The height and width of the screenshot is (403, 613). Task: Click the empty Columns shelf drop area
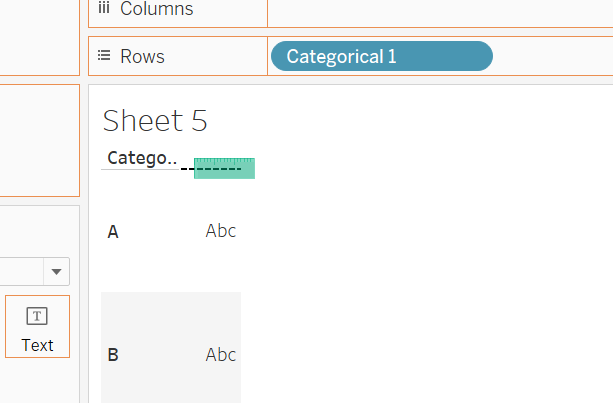pos(440,10)
